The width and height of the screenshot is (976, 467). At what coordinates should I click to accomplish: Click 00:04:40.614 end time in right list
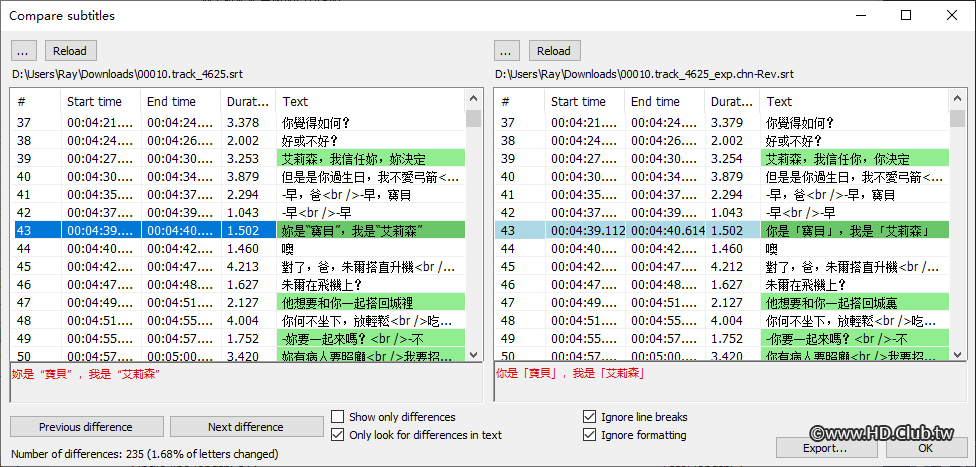pyautogui.click(x=668, y=230)
